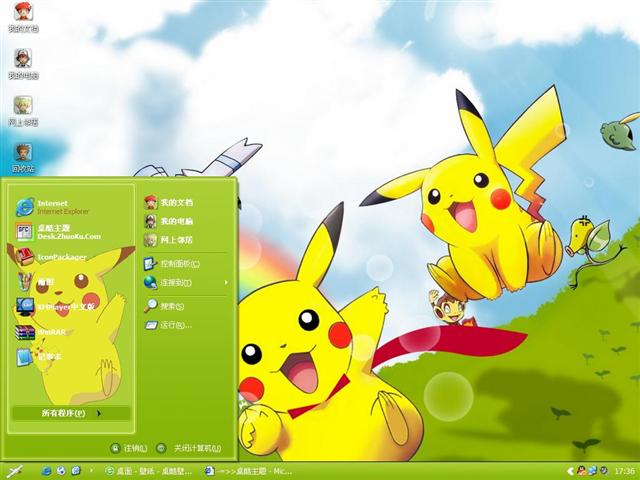Expand hidden system tray icons arrow
Viewport: 640px width, 480px height.
coord(571,471)
